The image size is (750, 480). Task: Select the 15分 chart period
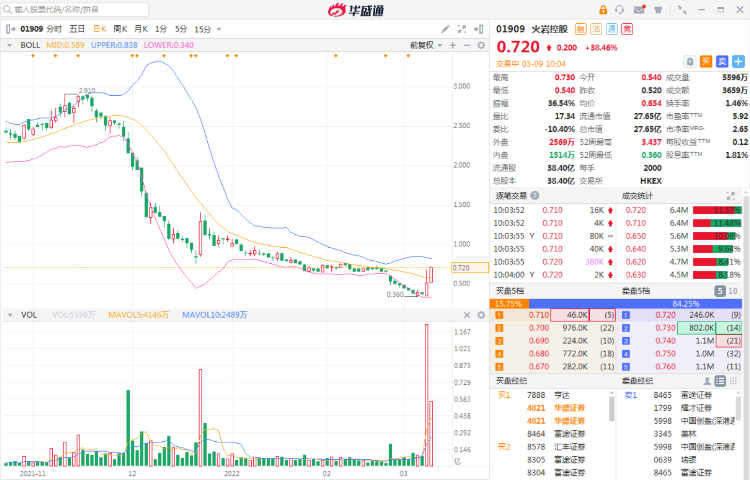click(x=202, y=29)
